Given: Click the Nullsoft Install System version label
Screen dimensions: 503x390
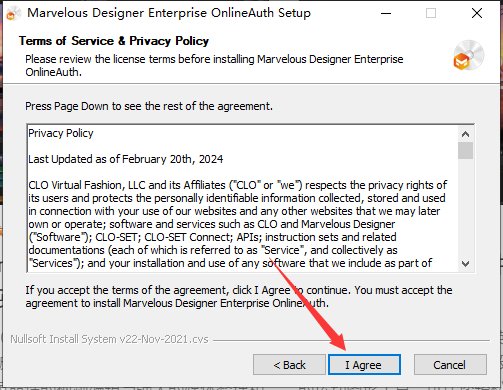Looking at the screenshot, I should [109, 339].
